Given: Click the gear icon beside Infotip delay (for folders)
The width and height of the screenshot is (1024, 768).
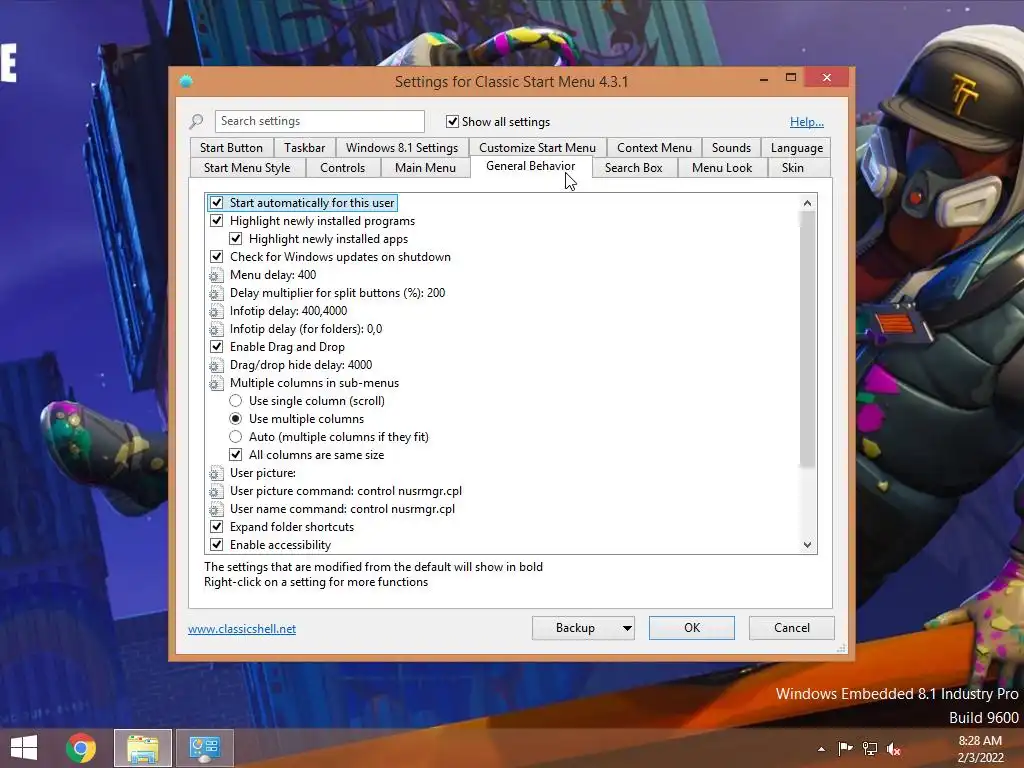Looking at the screenshot, I should [216, 329].
